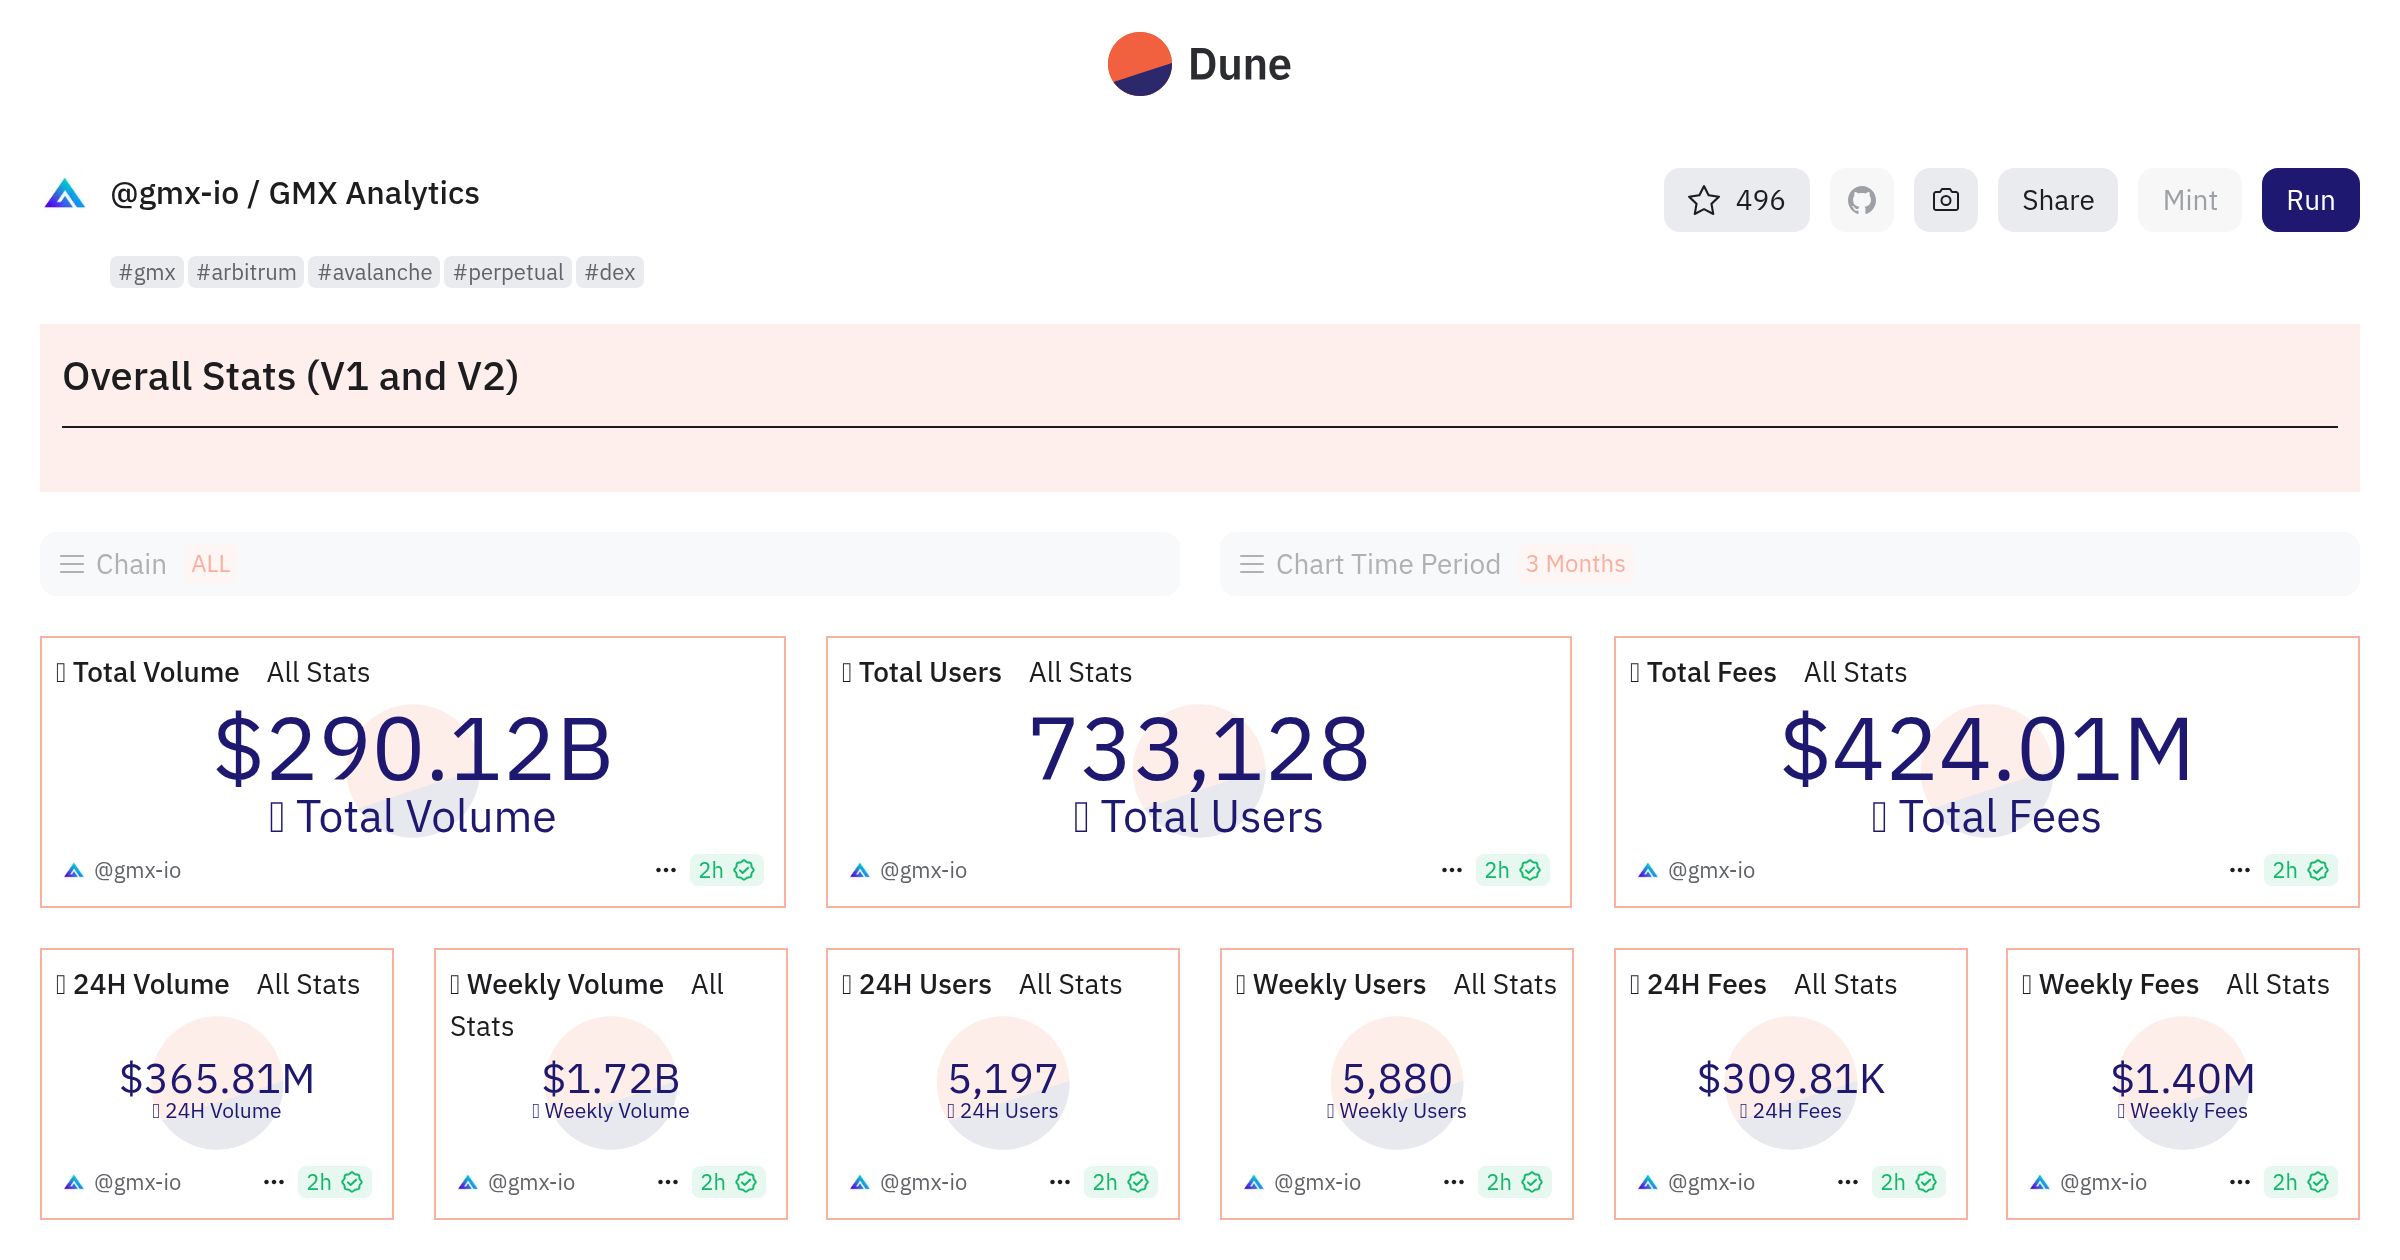
Task: Click 2h refresh badge on Weekly Volume card
Action: point(729,1182)
